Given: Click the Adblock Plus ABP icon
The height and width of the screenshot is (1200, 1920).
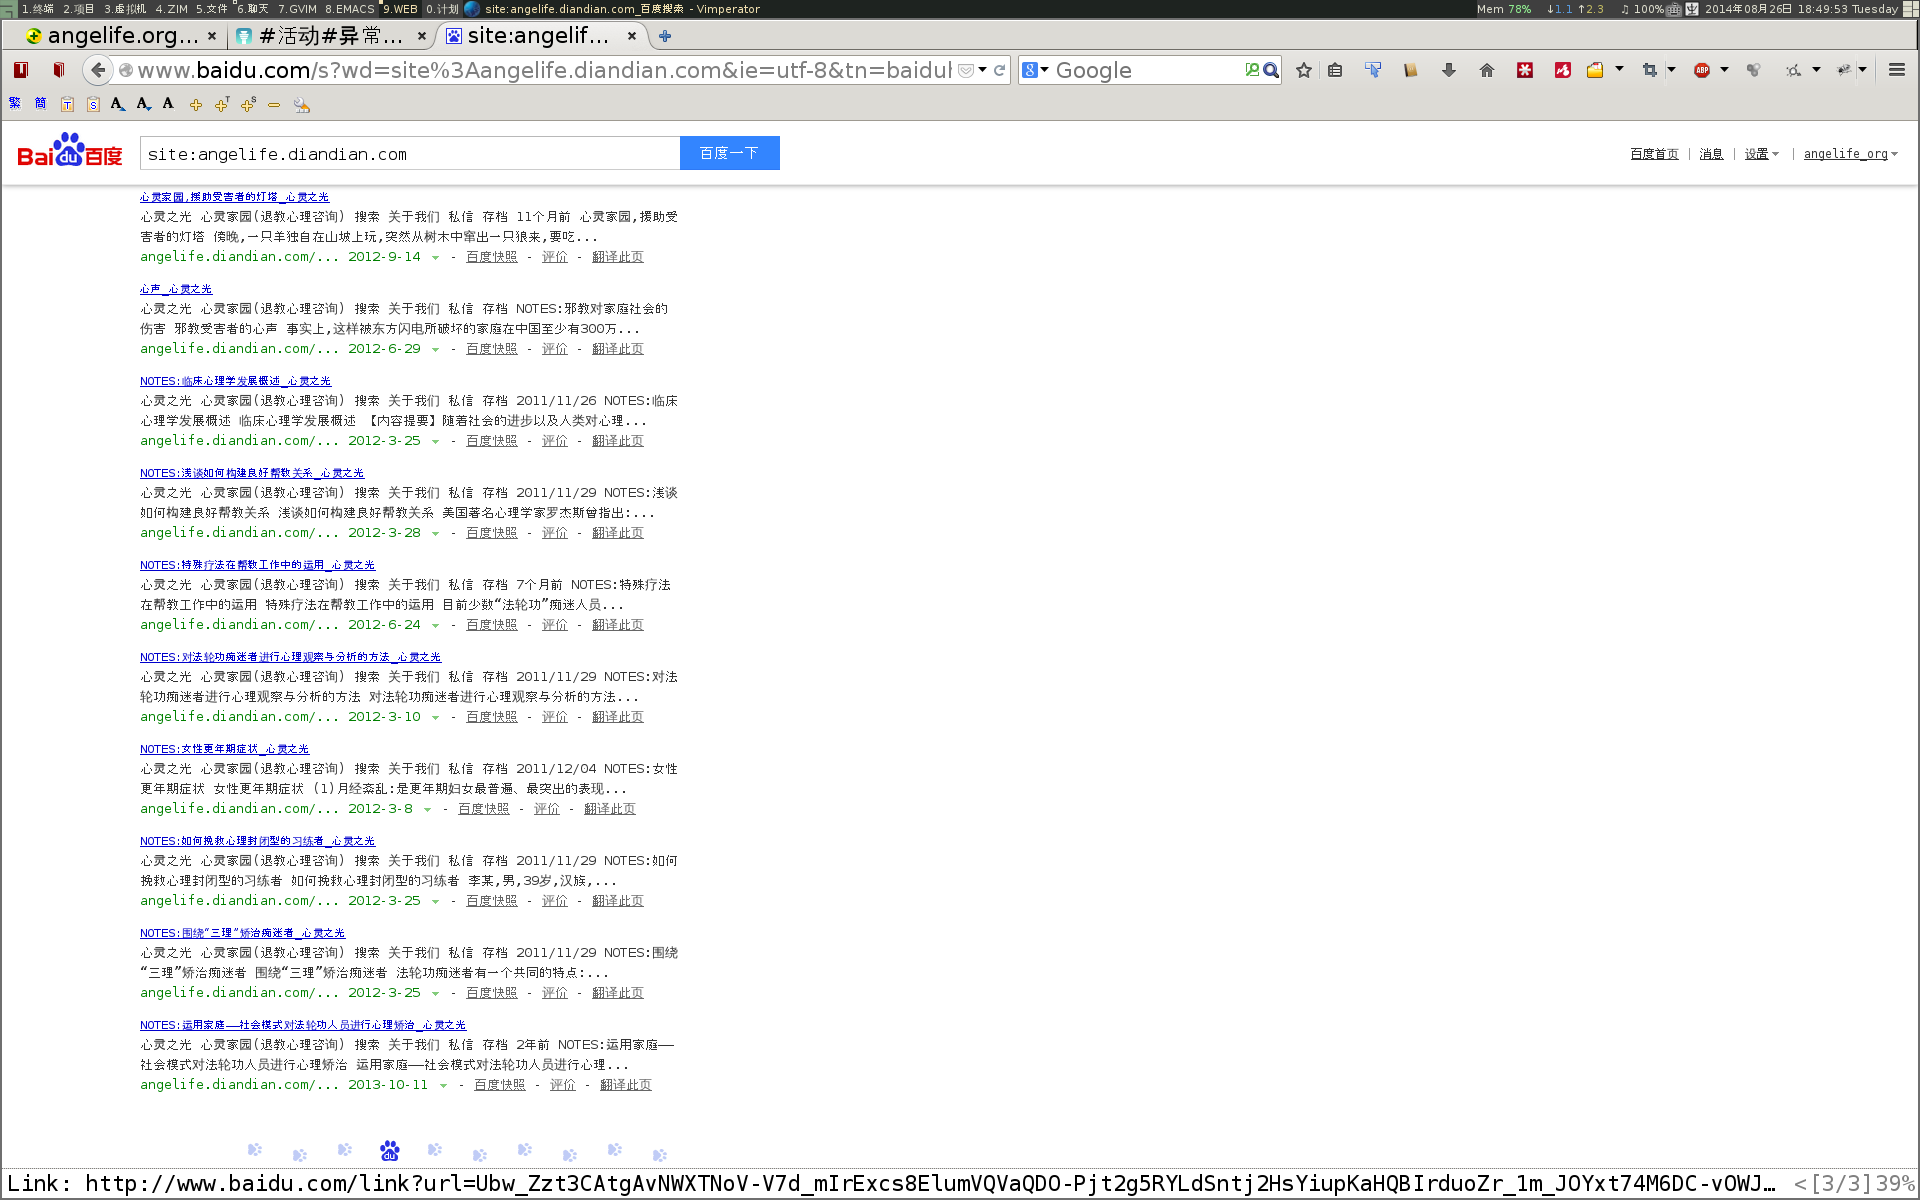Looking at the screenshot, I should (1701, 70).
